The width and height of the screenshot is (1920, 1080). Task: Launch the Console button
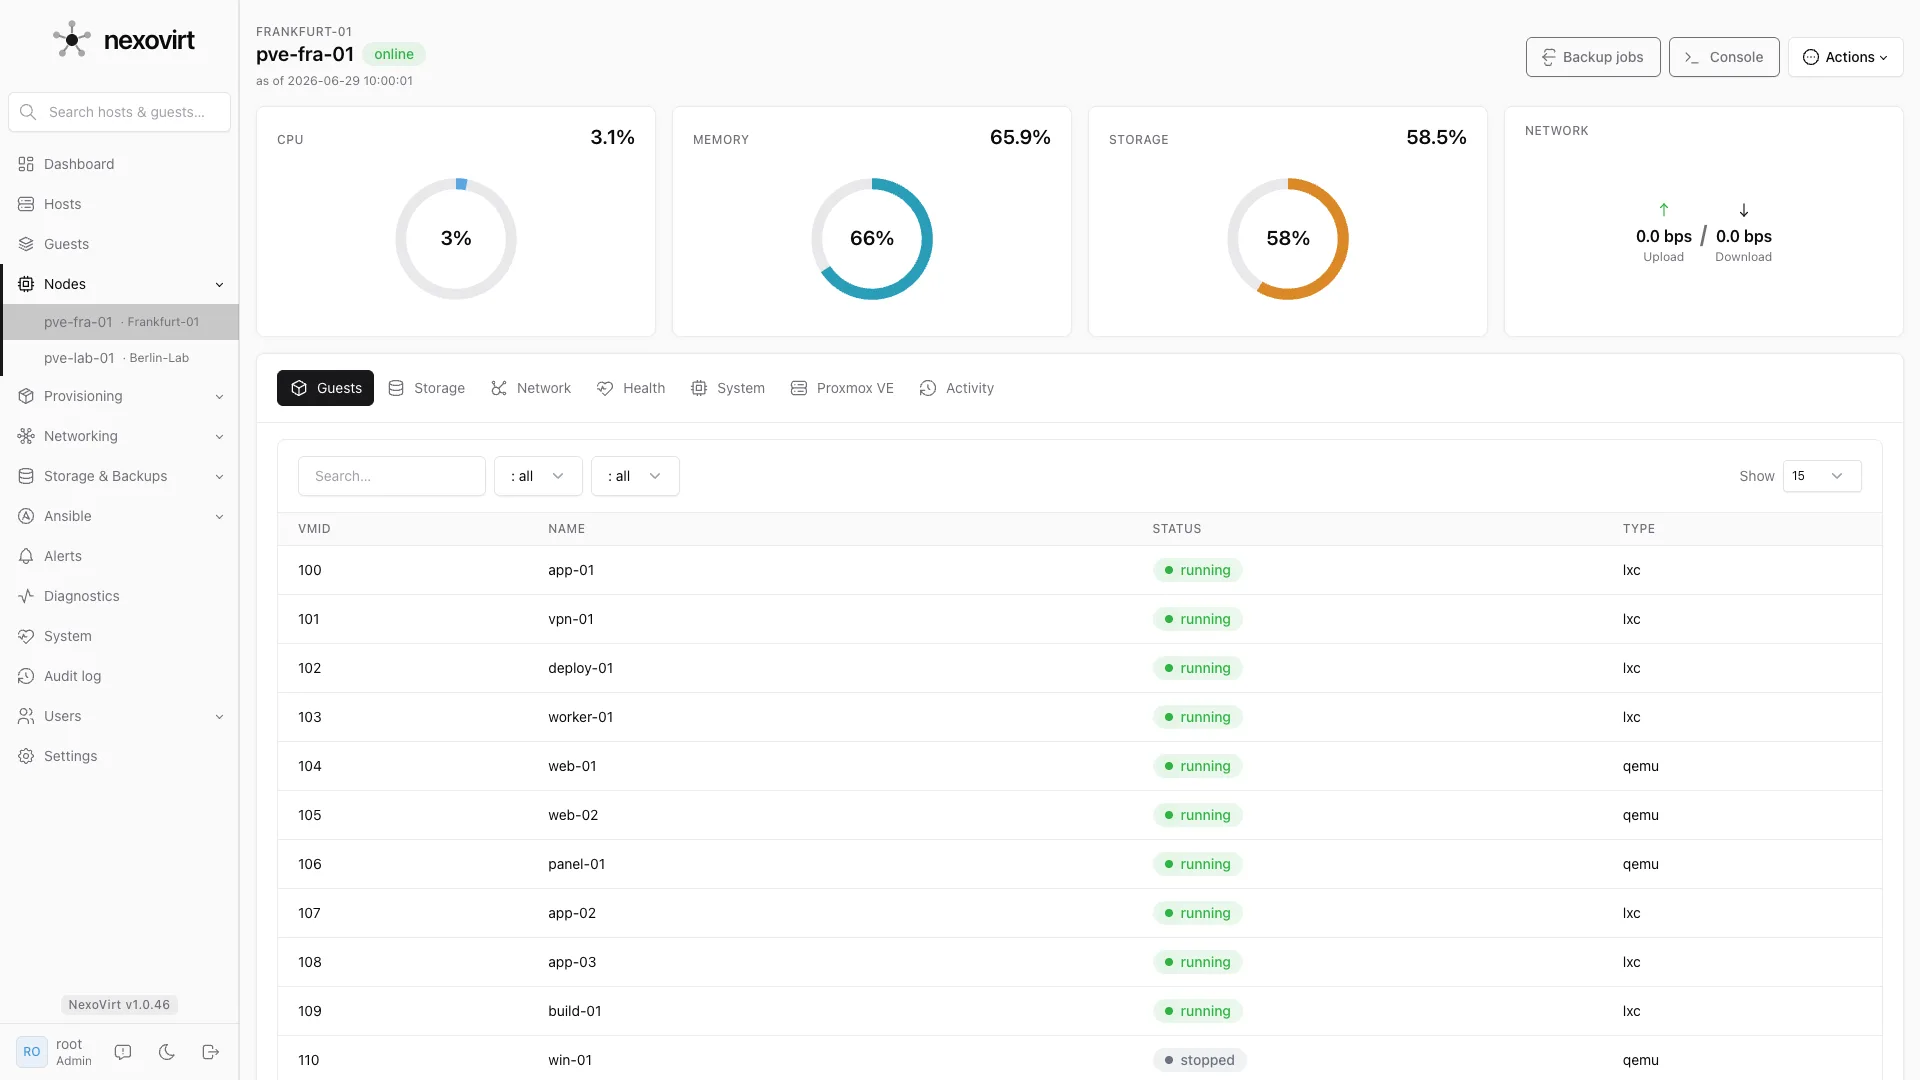pos(1724,57)
